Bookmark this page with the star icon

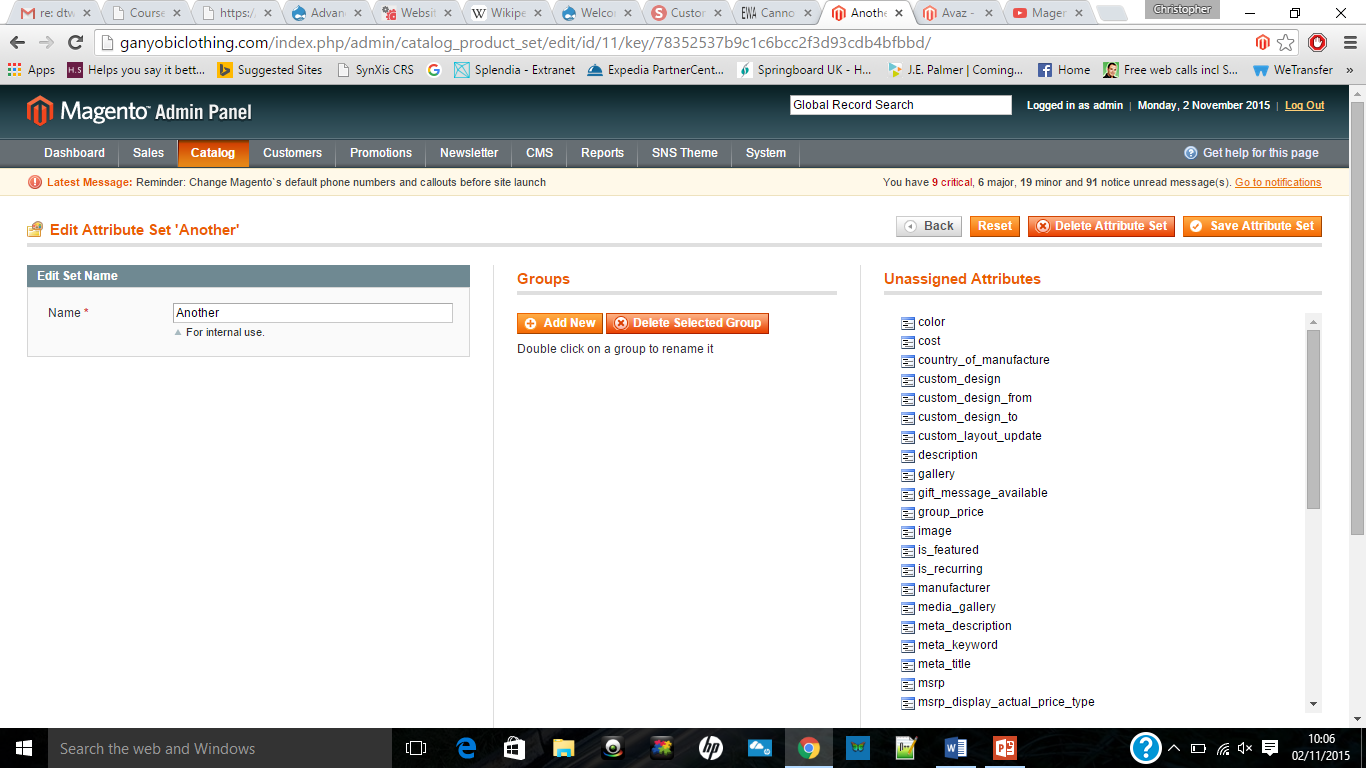[x=1286, y=43]
